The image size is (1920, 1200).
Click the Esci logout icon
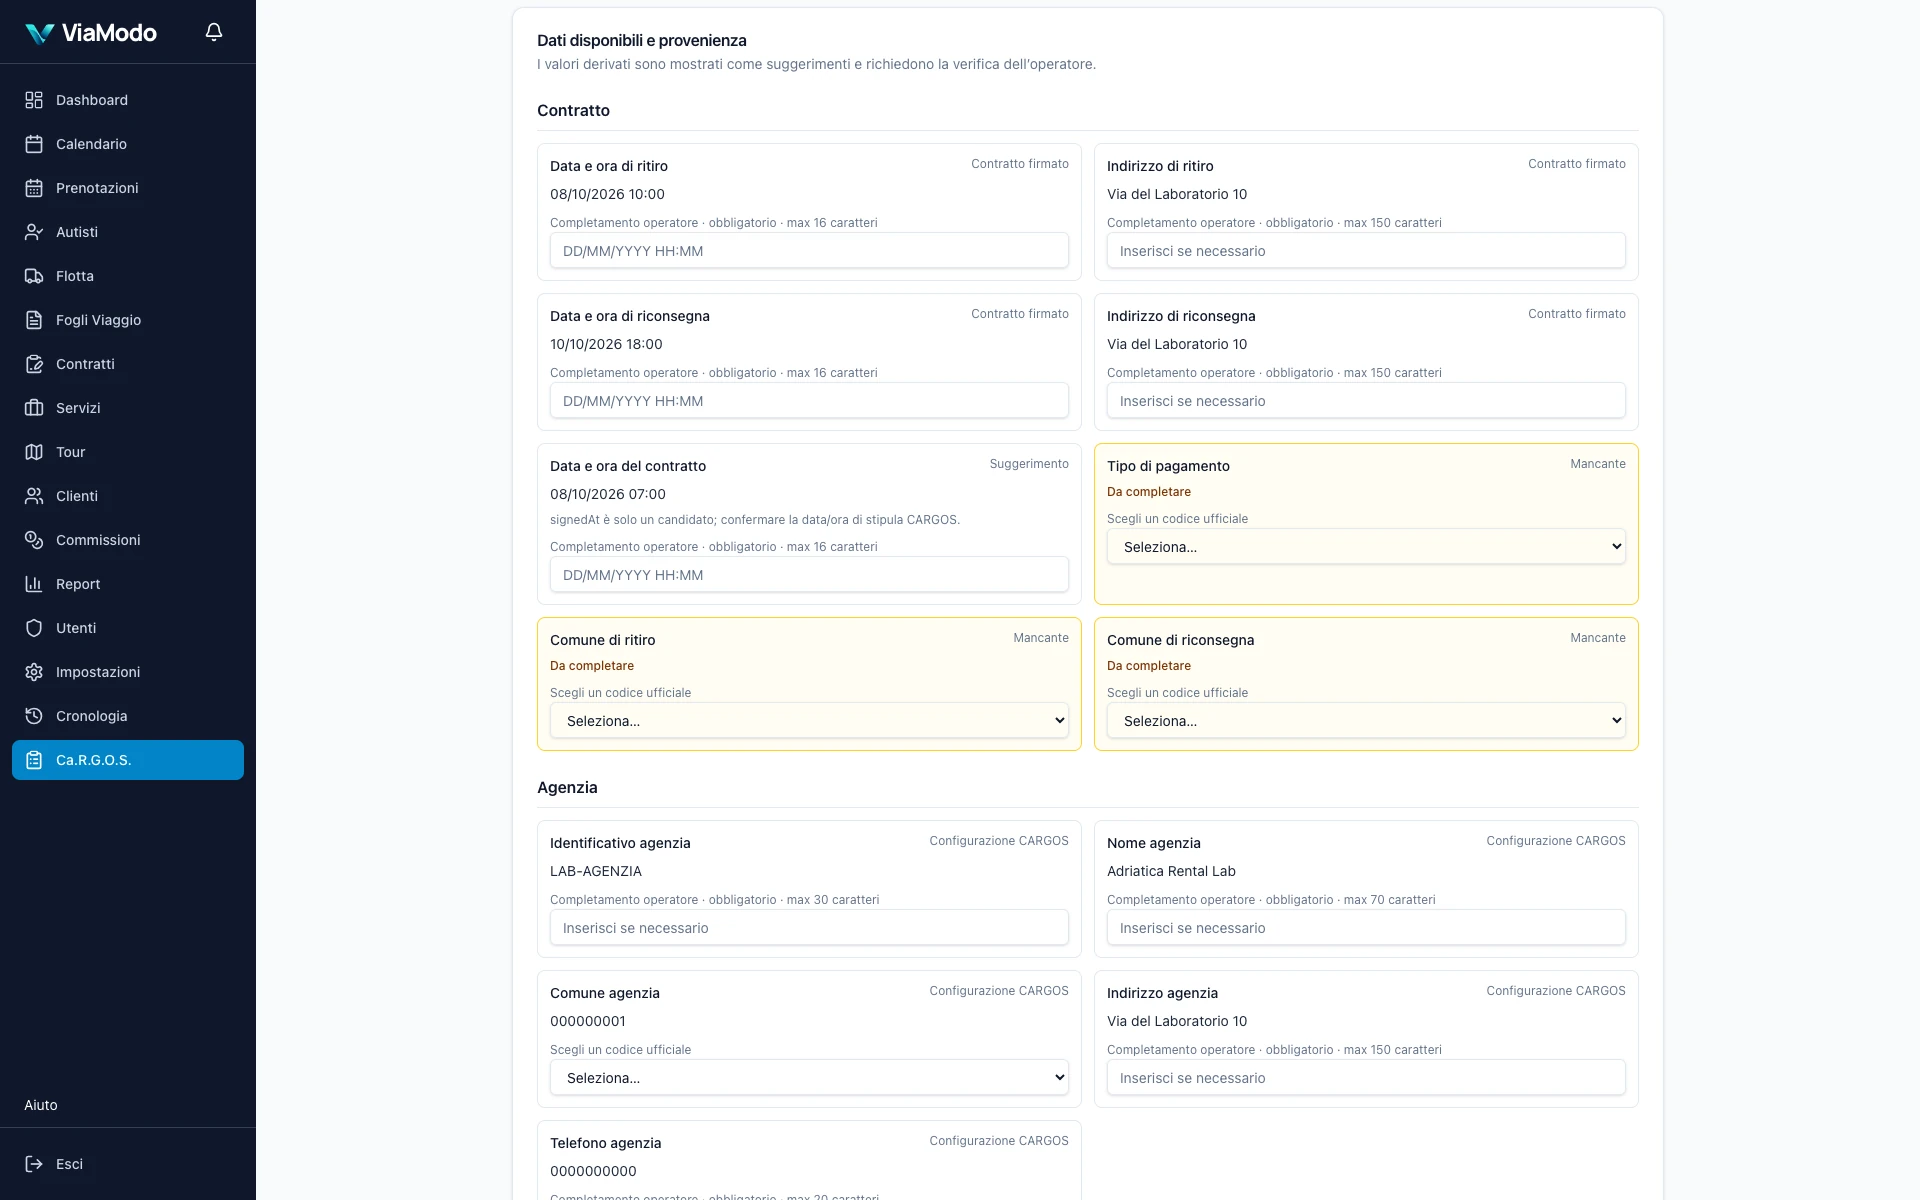tap(34, 1164)
